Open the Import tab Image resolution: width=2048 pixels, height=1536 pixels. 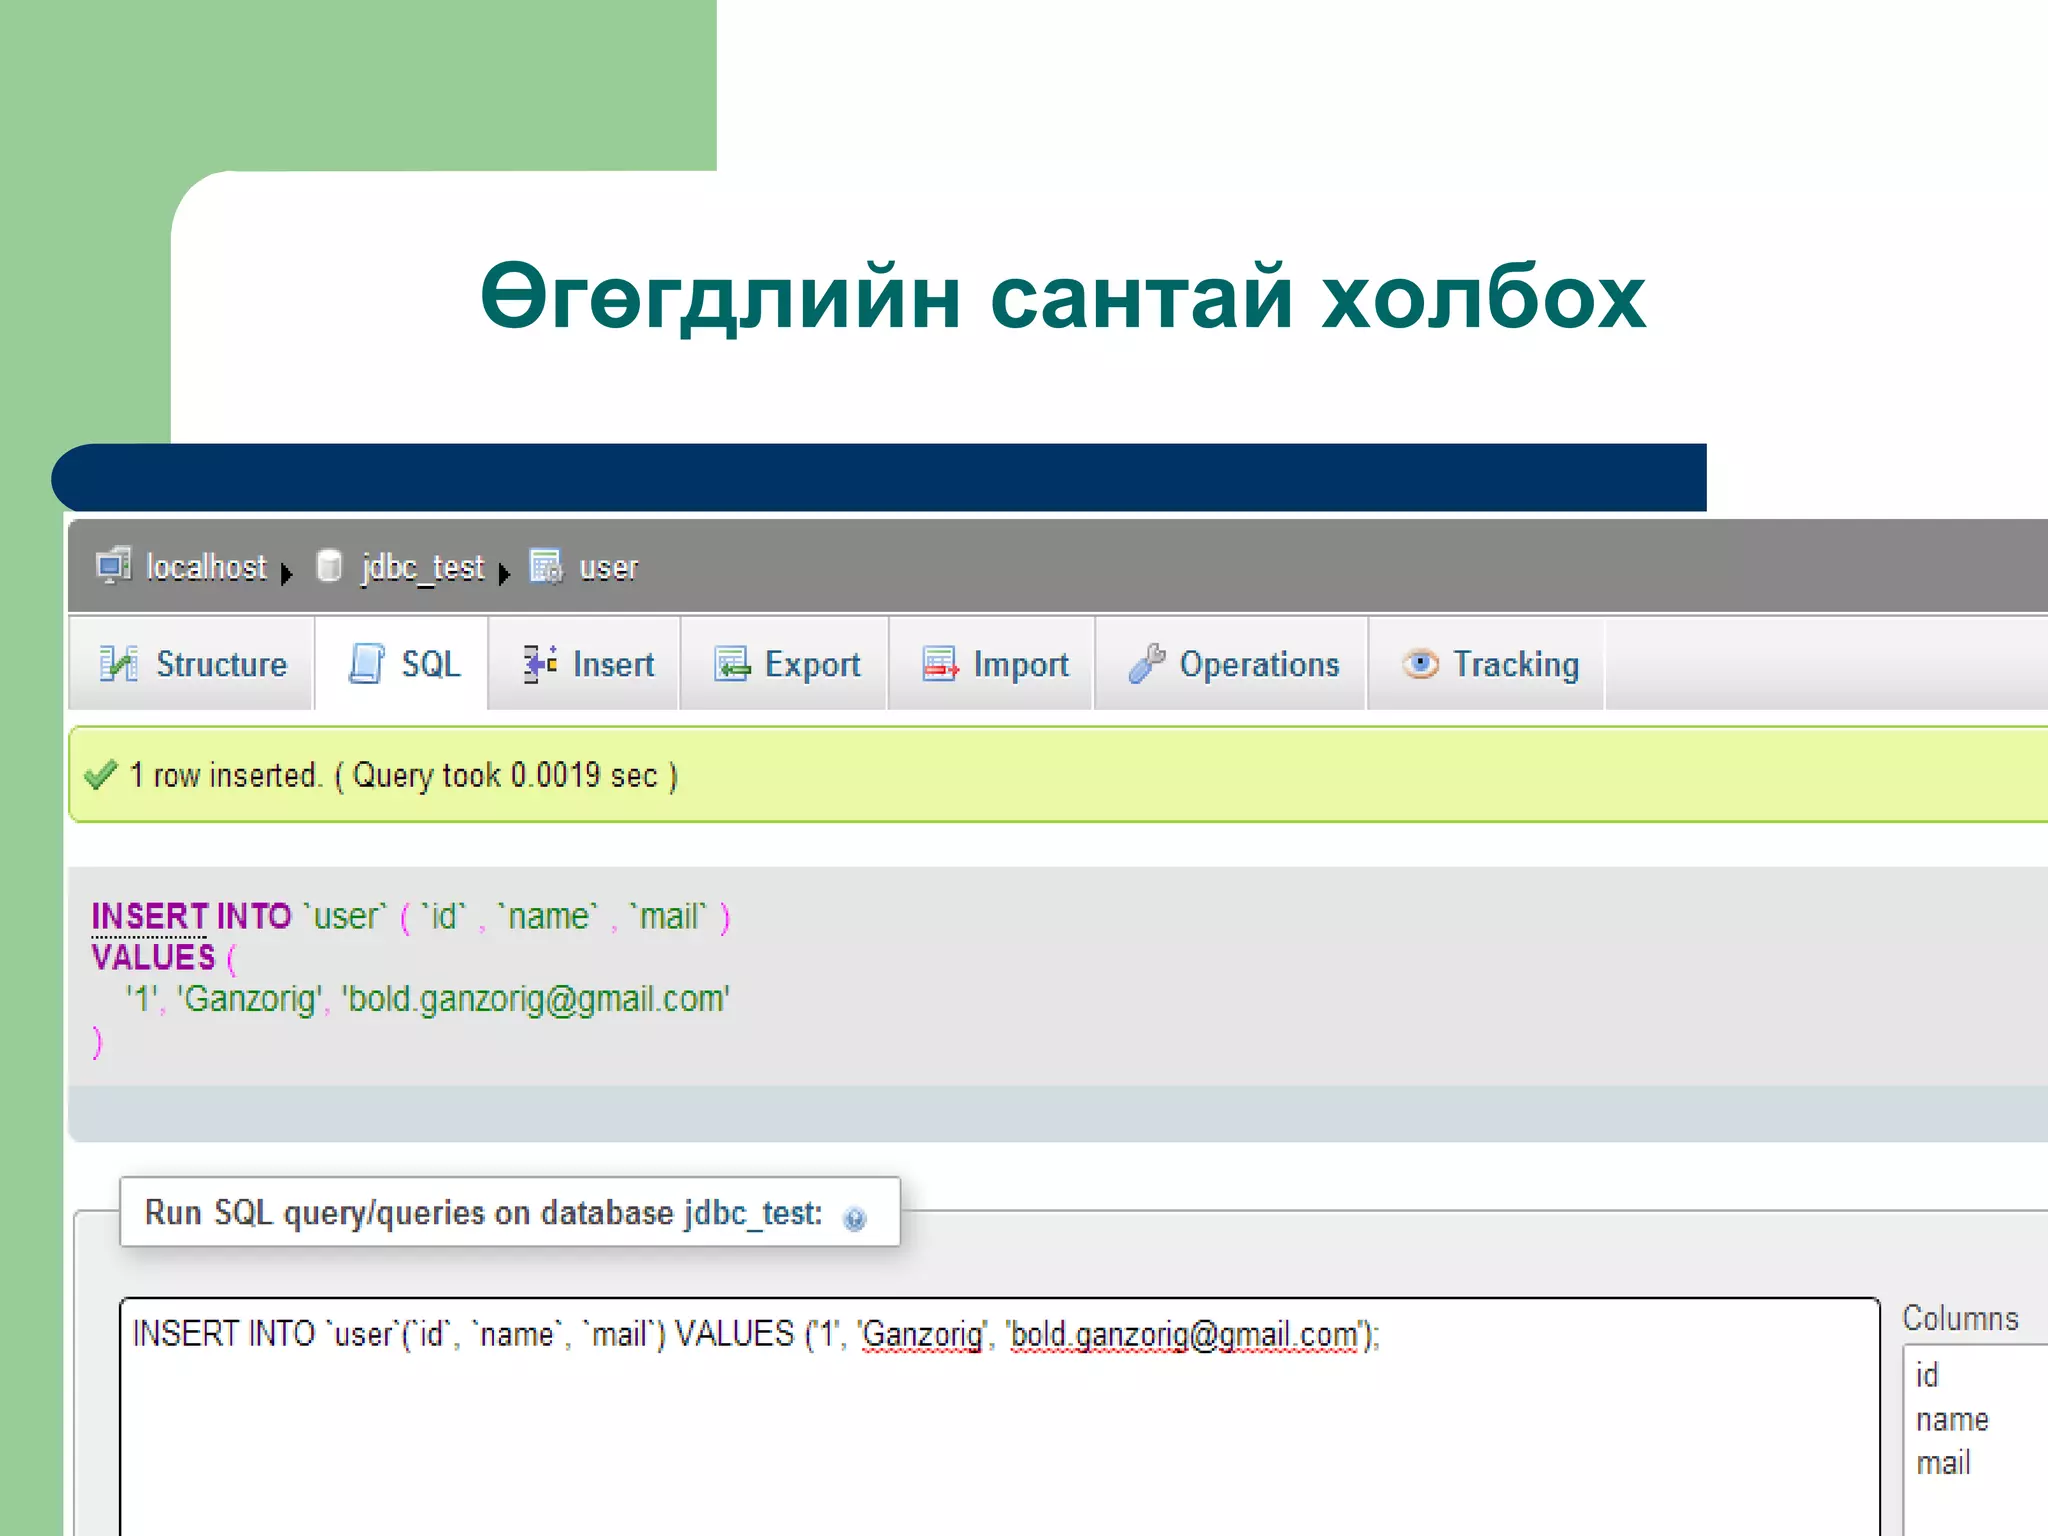point(992,664)
